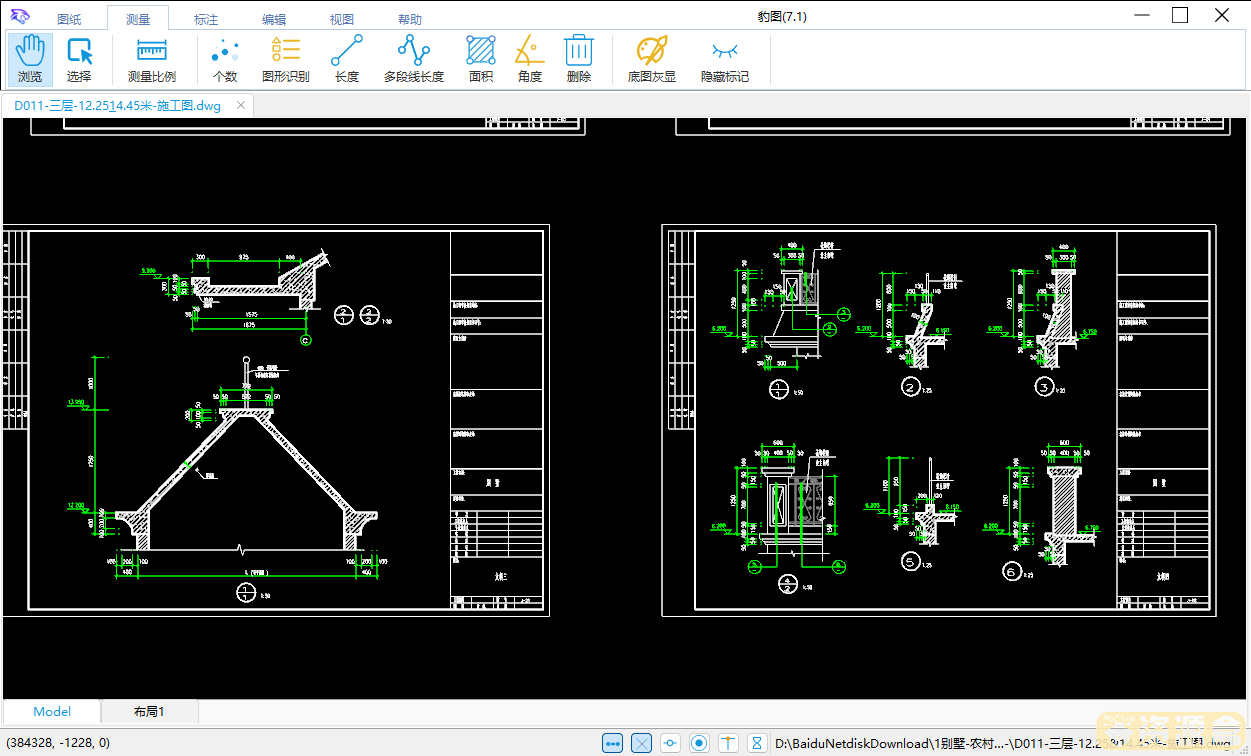Choose the 个数 (count) tool
This screenshot has width=1251, height=756.
point(225,59)
